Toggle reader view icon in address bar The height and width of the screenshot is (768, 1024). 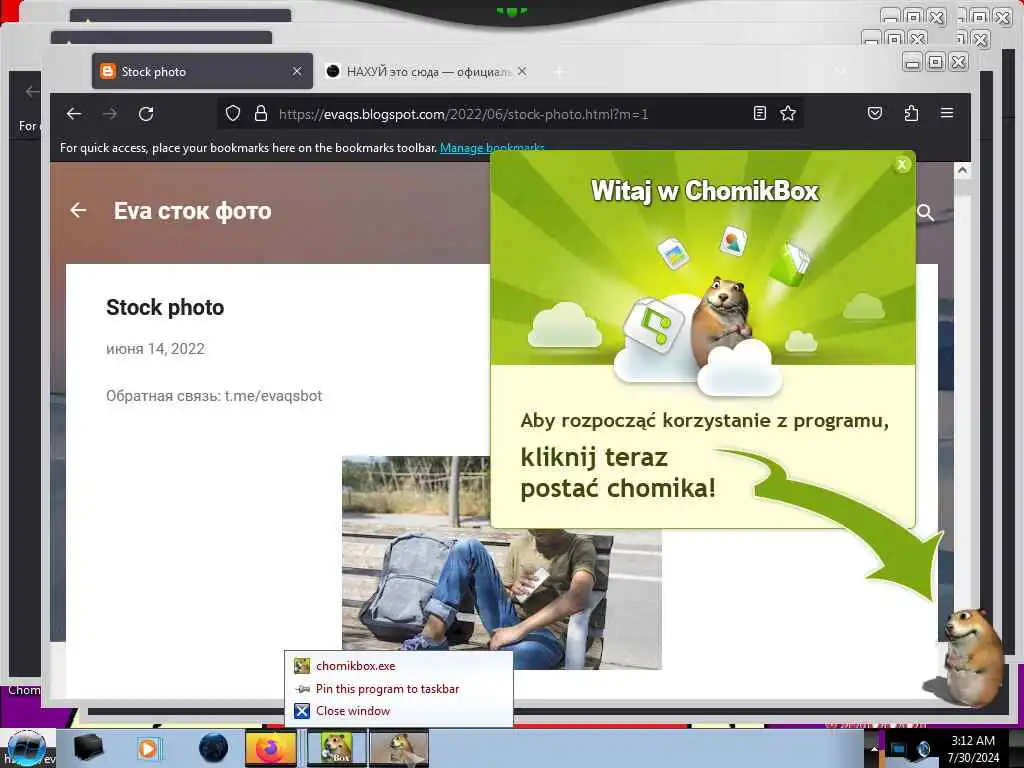pyautogui.click(x=760, y=114)
